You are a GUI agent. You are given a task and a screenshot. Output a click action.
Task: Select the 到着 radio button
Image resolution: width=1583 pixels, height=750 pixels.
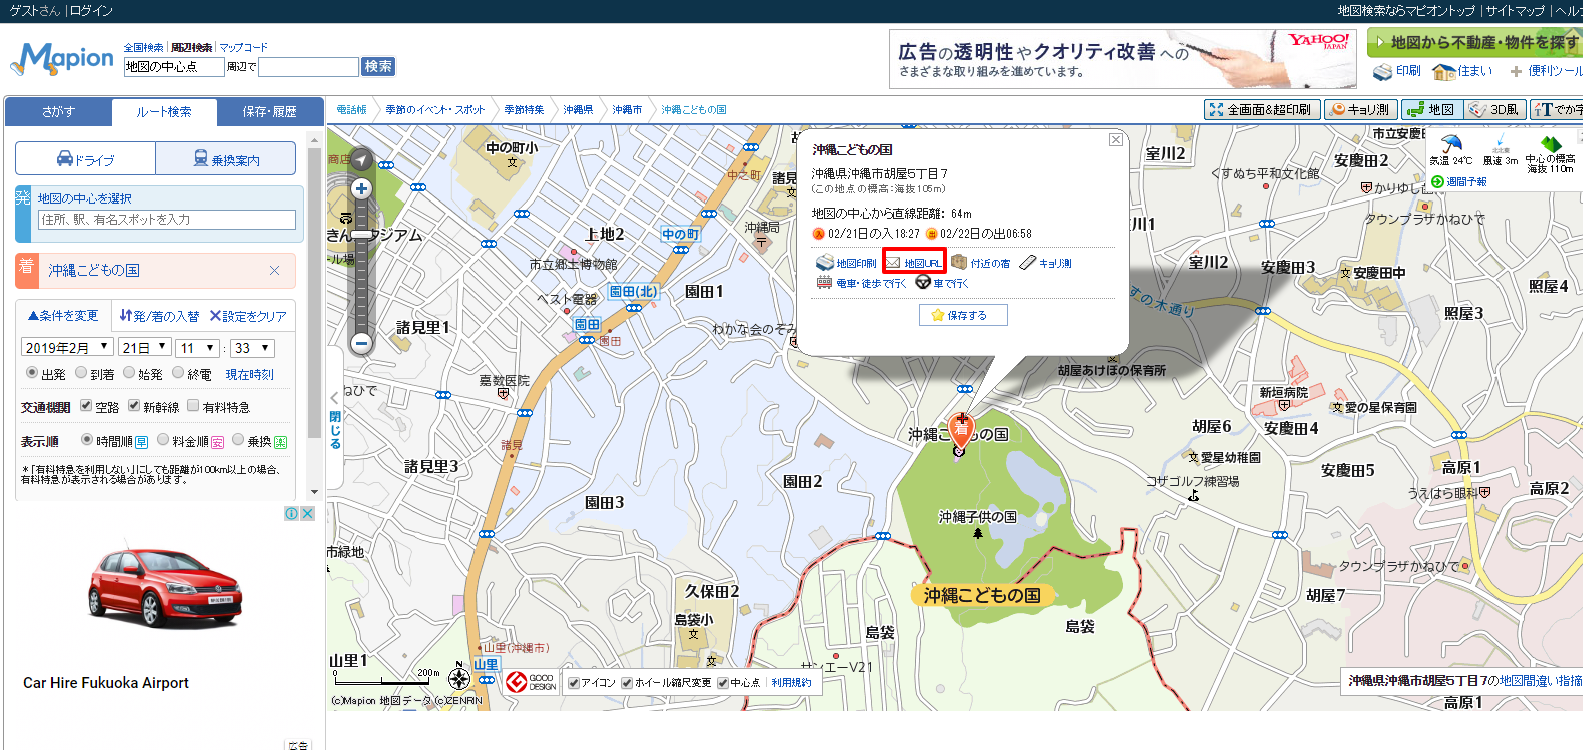pos(81,373)
